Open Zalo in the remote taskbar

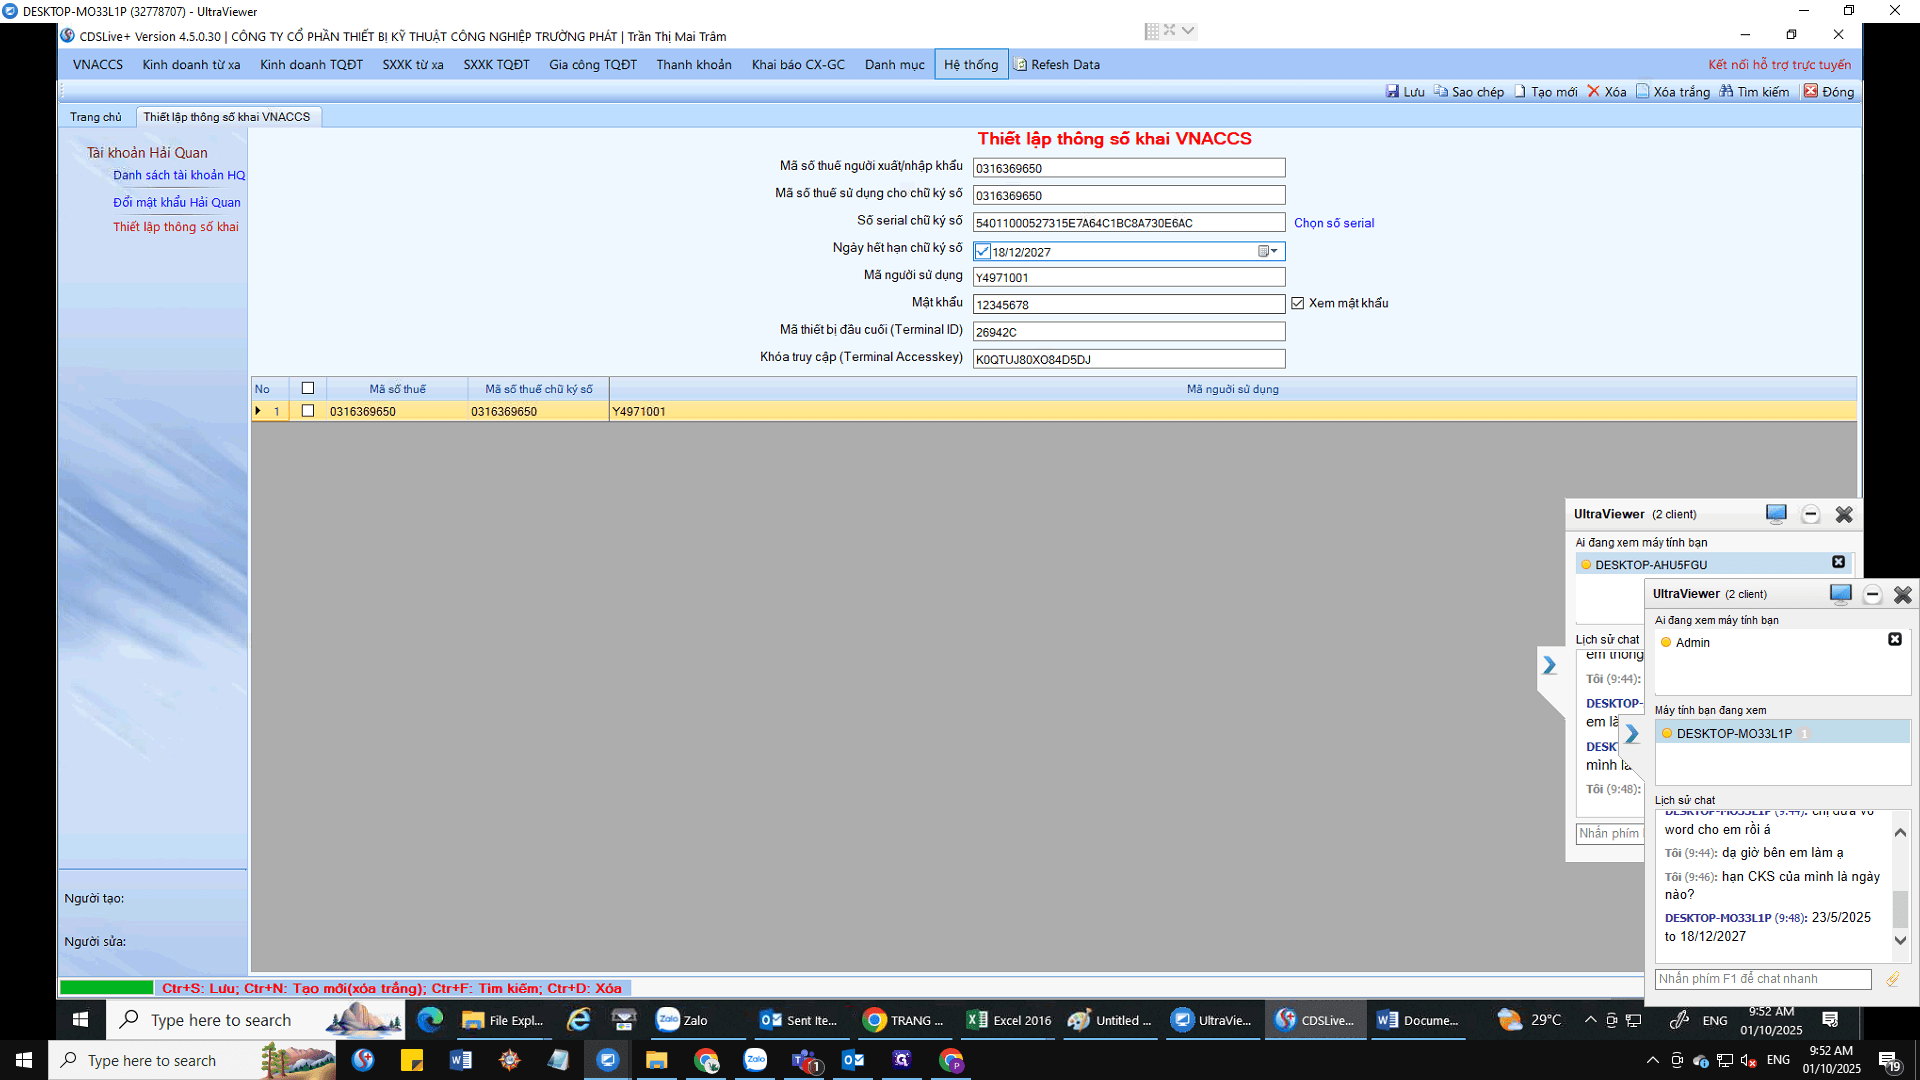coord(683,1020)
